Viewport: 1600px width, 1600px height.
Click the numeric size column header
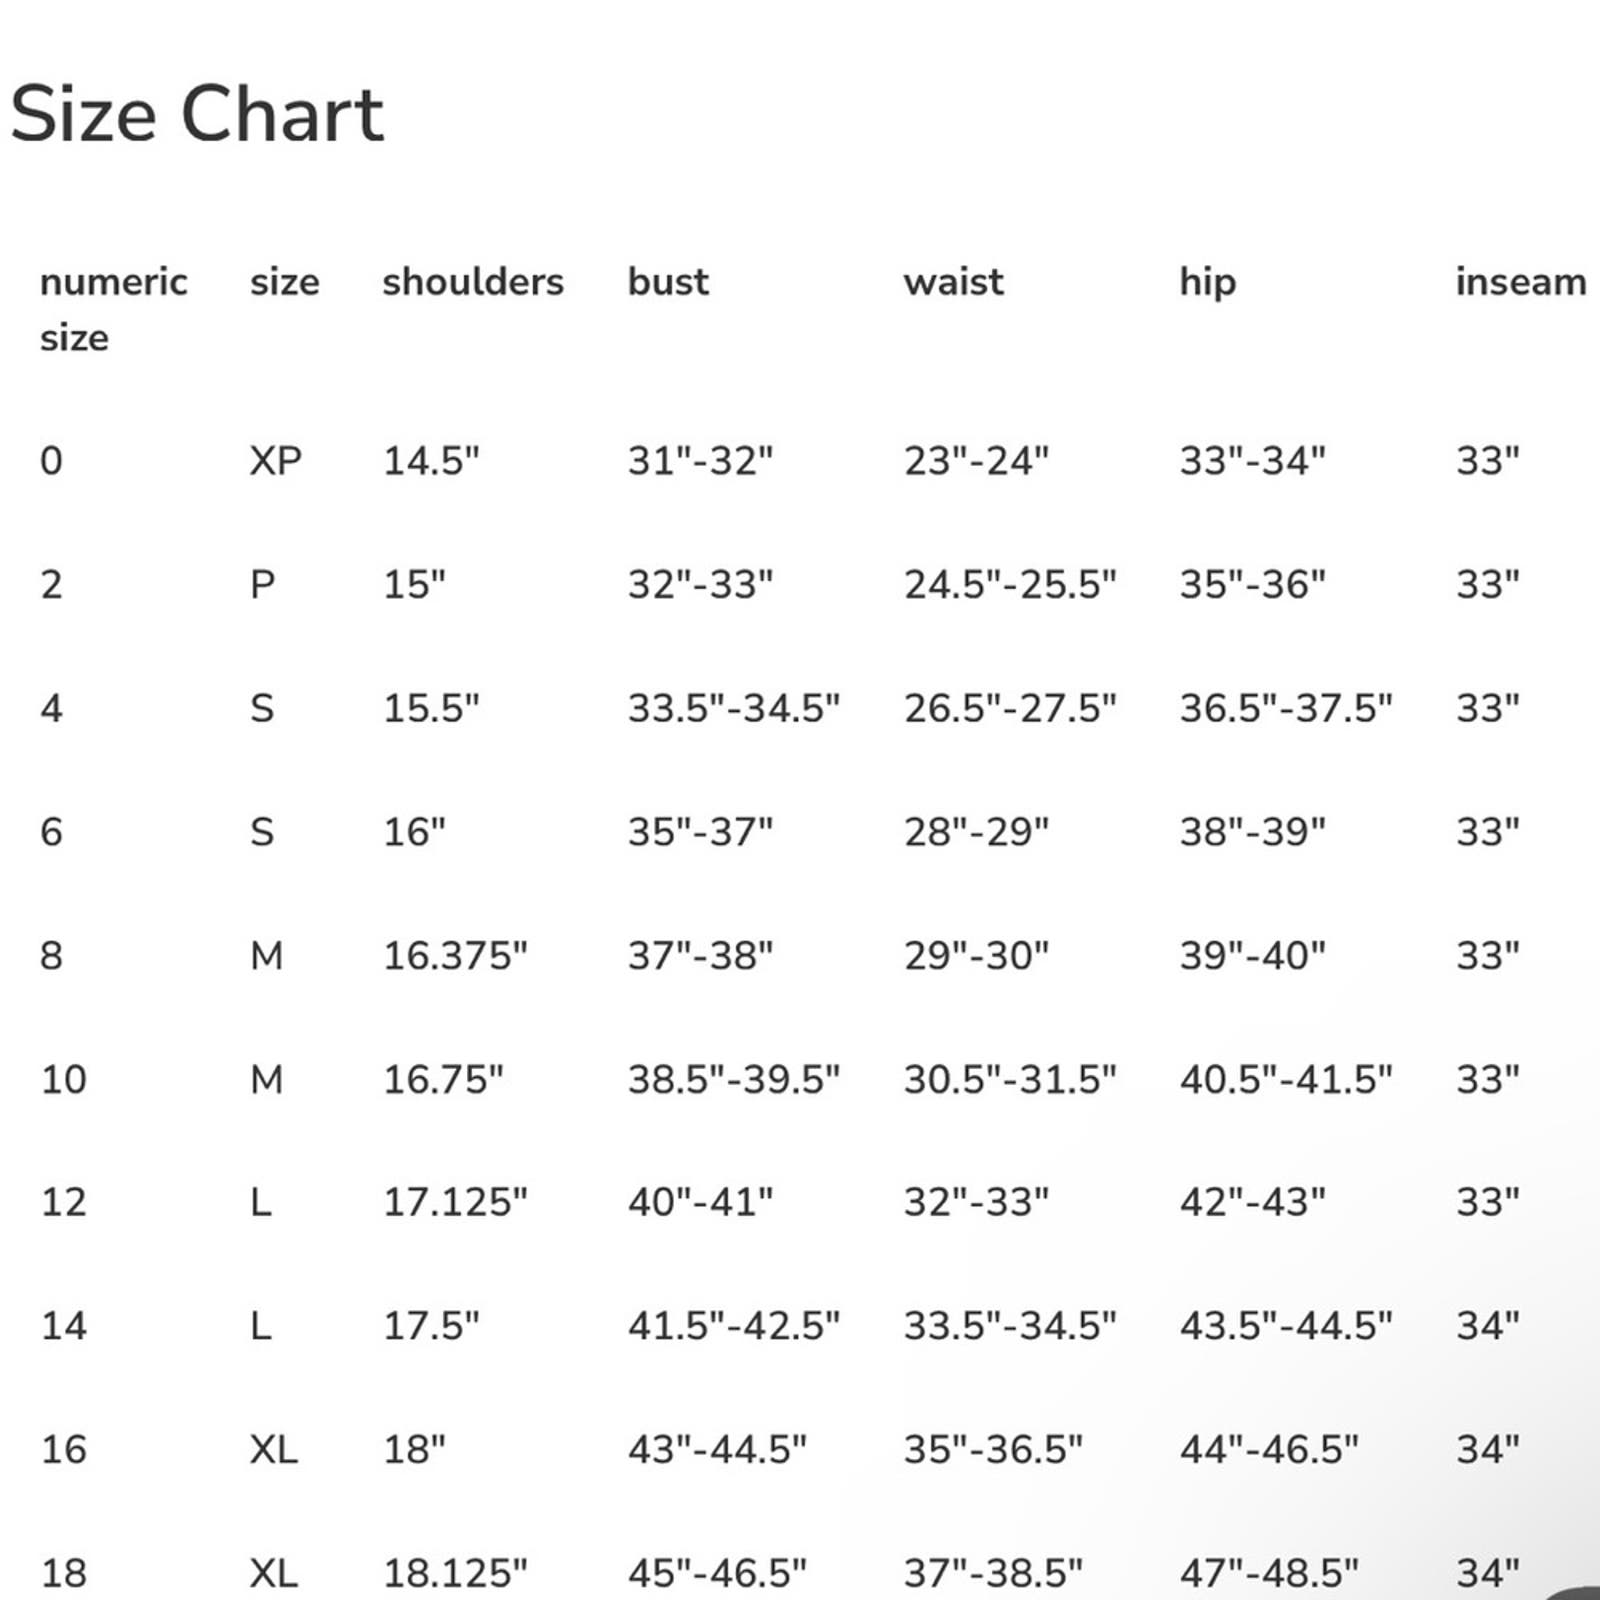tap(113, 310)
